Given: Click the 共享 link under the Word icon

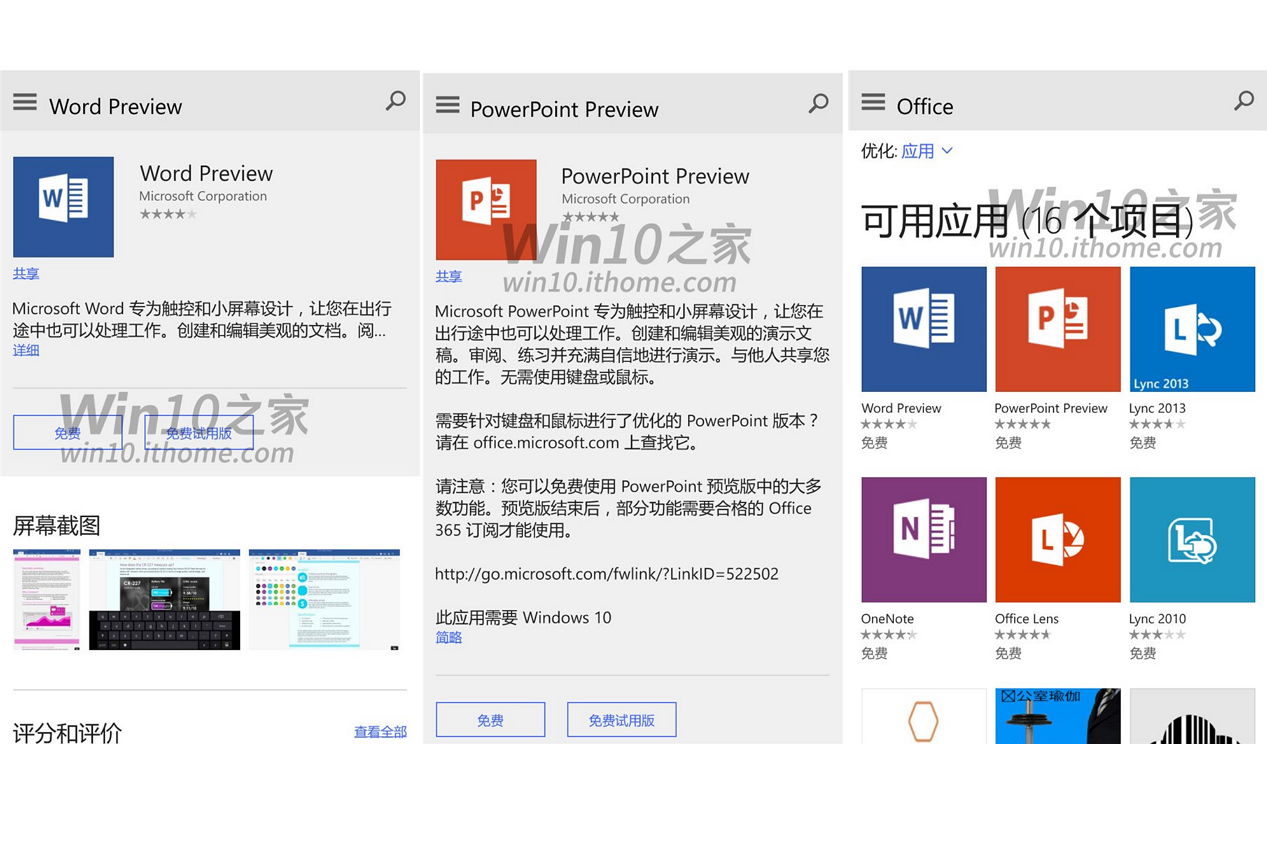Looking at the screenshot, I should (26, 274).
